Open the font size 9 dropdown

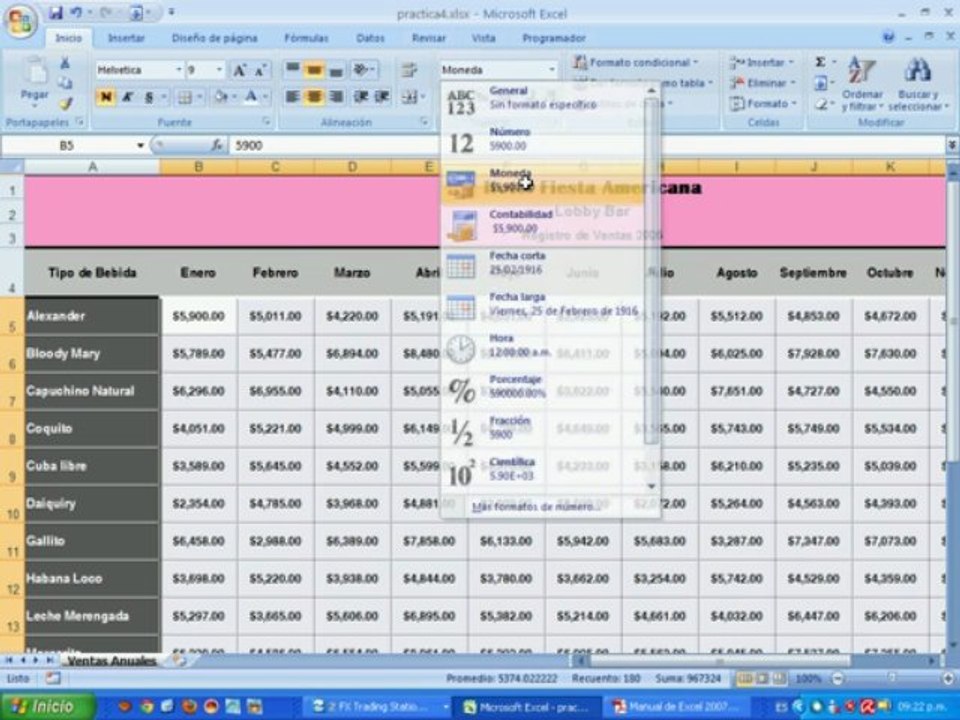pyautogui.click(x=219, y=70)
